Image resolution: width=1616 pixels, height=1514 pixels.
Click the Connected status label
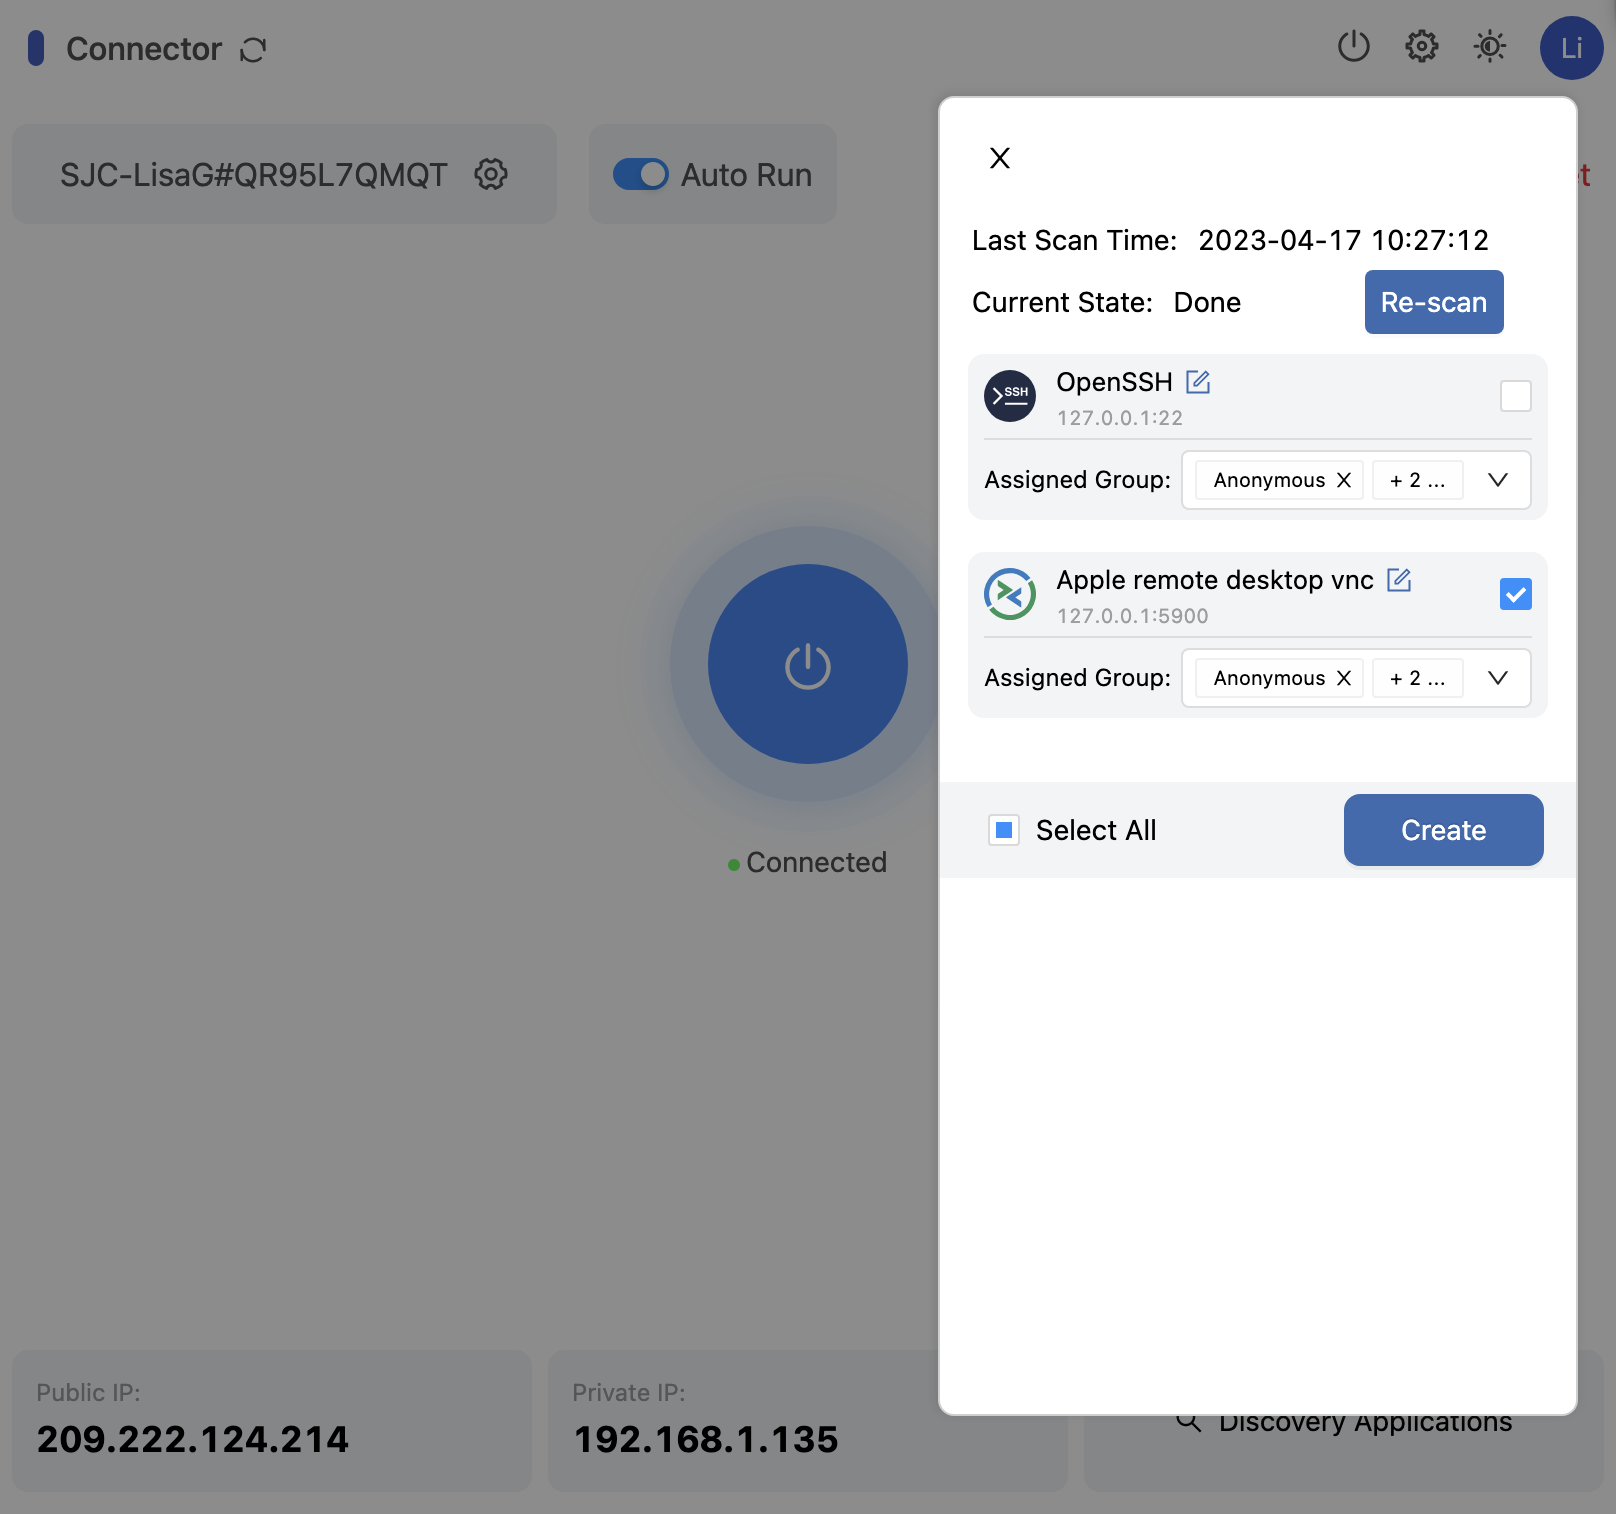pyautogui.click(x=816, y=862)
